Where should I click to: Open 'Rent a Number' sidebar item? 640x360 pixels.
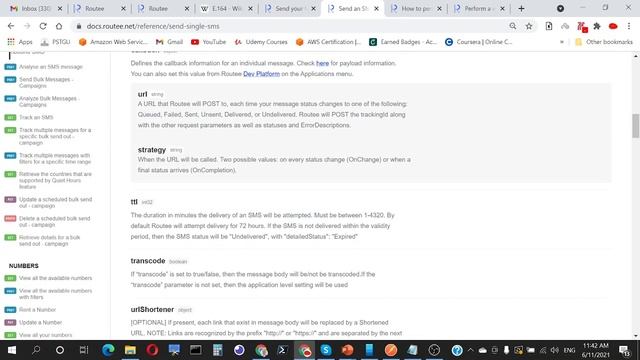pyautogui.click(x=37, y=310)
